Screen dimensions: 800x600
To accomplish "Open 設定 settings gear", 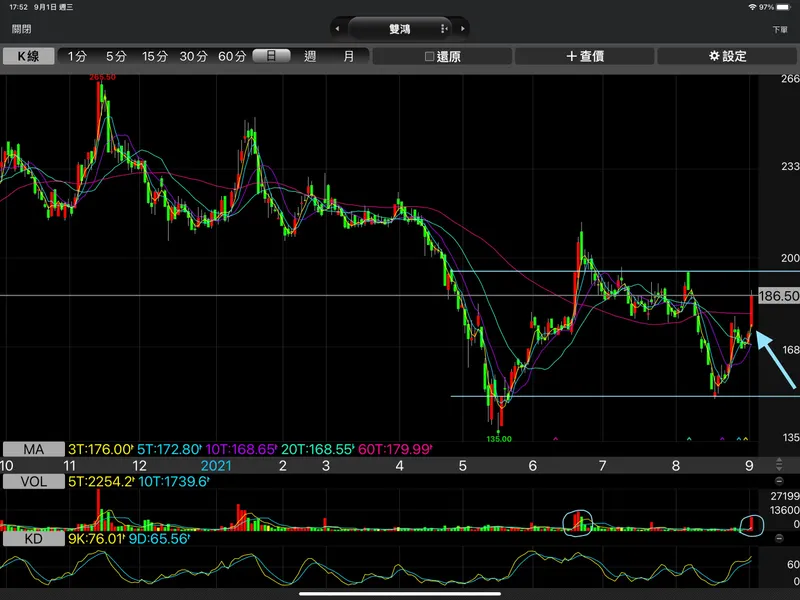I will point(728,57).
